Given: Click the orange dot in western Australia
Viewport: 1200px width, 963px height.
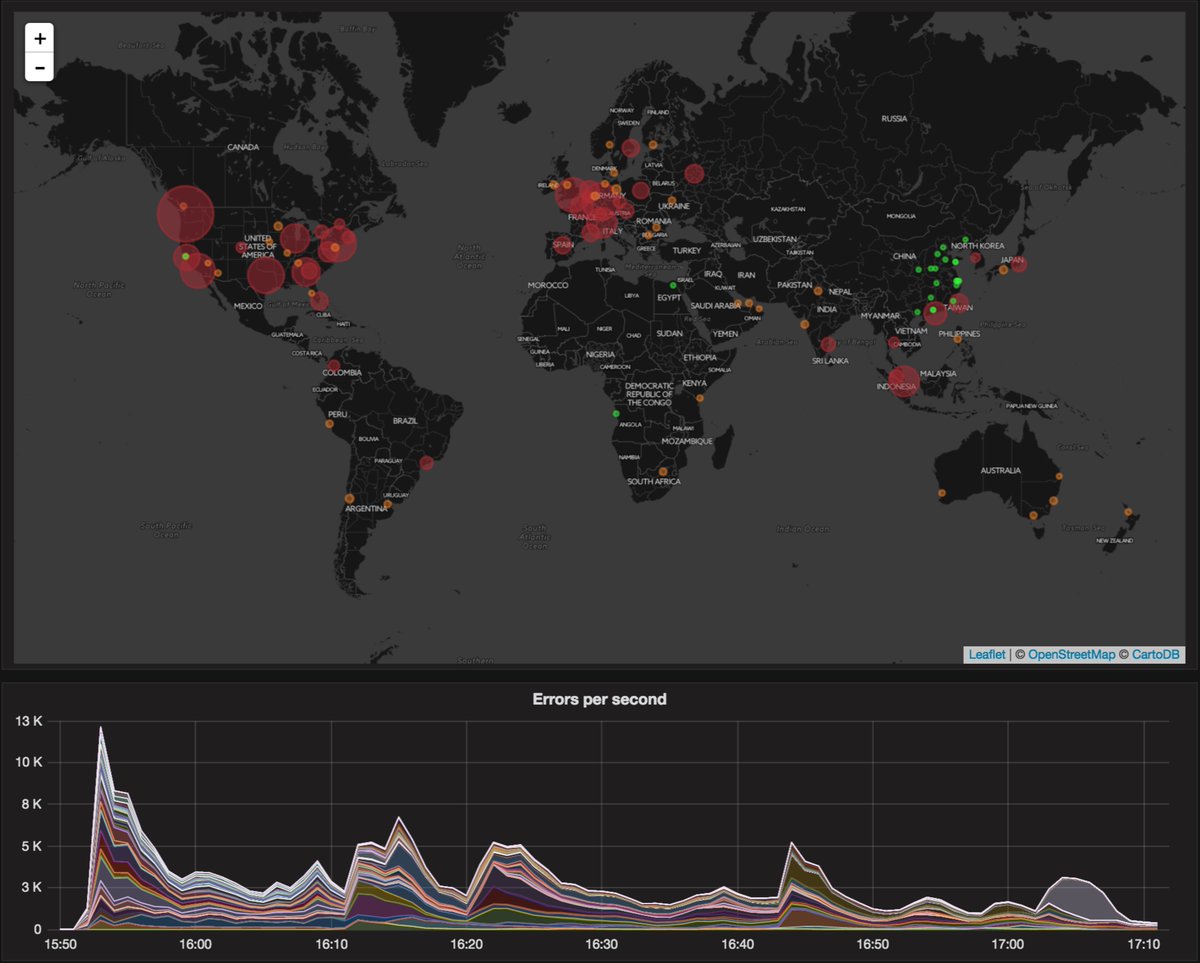Looking at the screenshot, I should tap(942, 493).
